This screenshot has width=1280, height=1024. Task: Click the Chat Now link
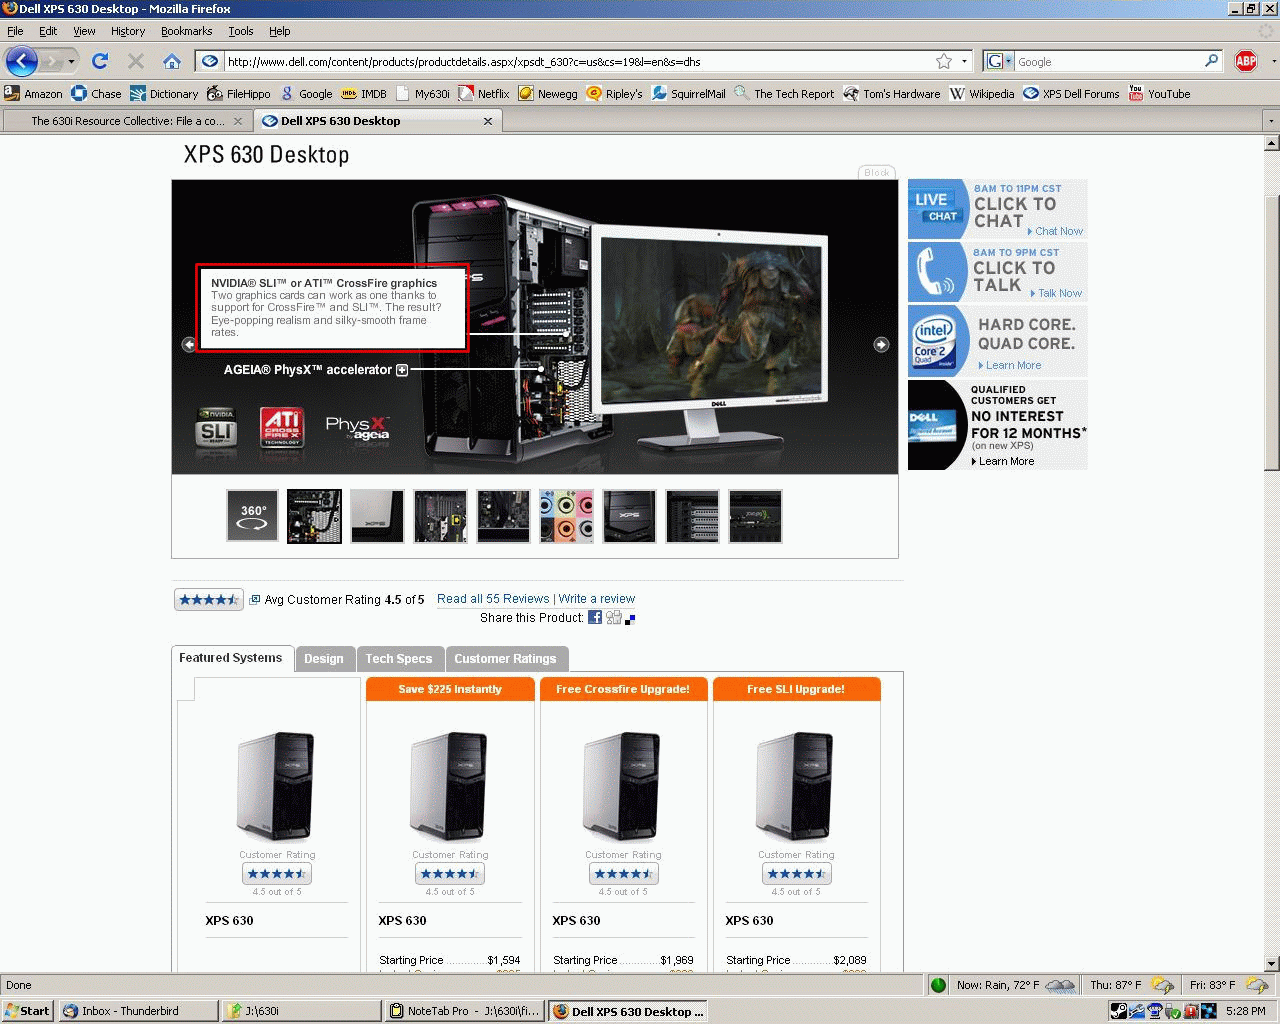click(1058, 231)
